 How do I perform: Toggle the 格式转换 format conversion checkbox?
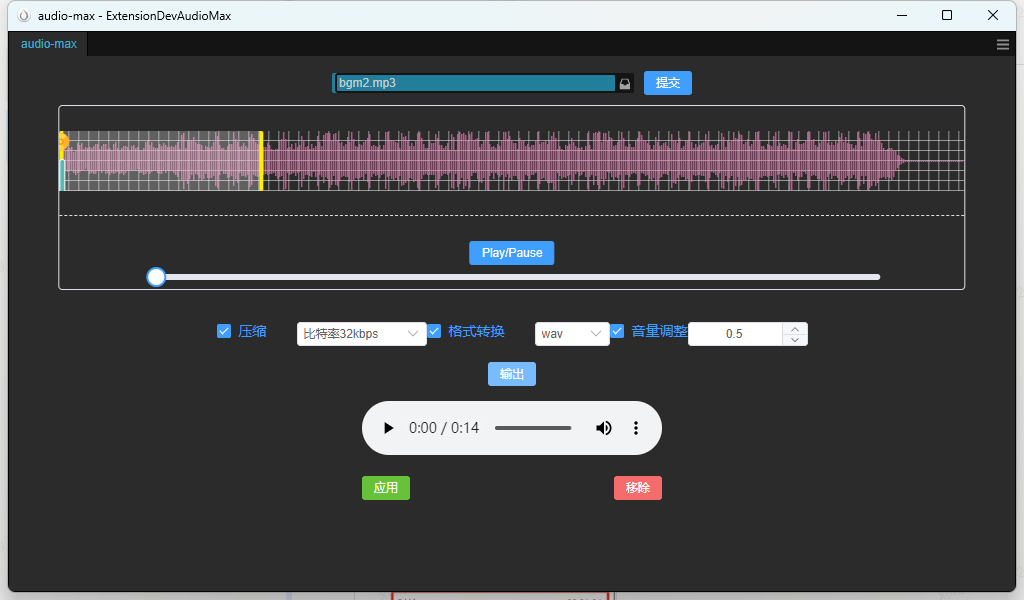click(434, 331)
